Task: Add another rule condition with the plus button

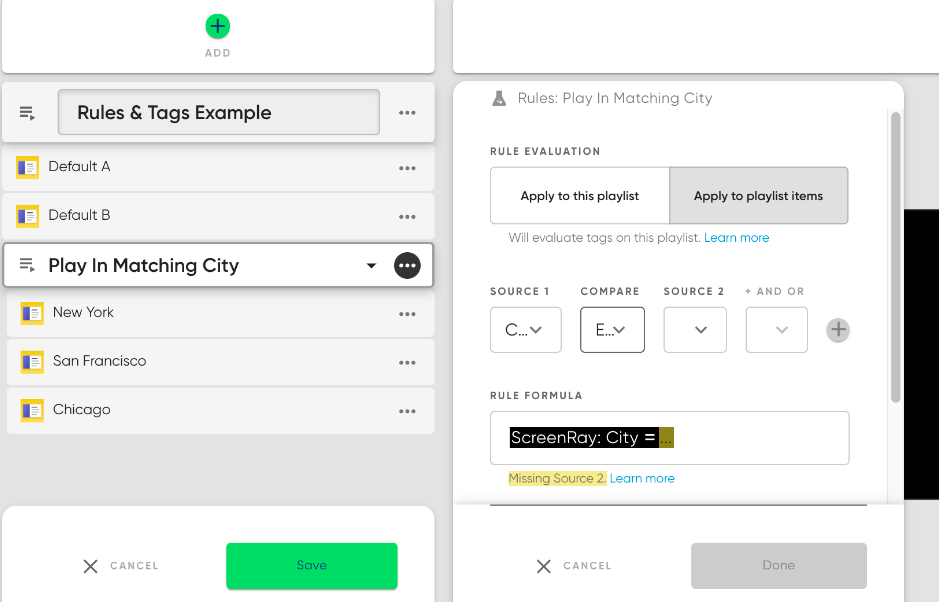Action: point(838,329)
